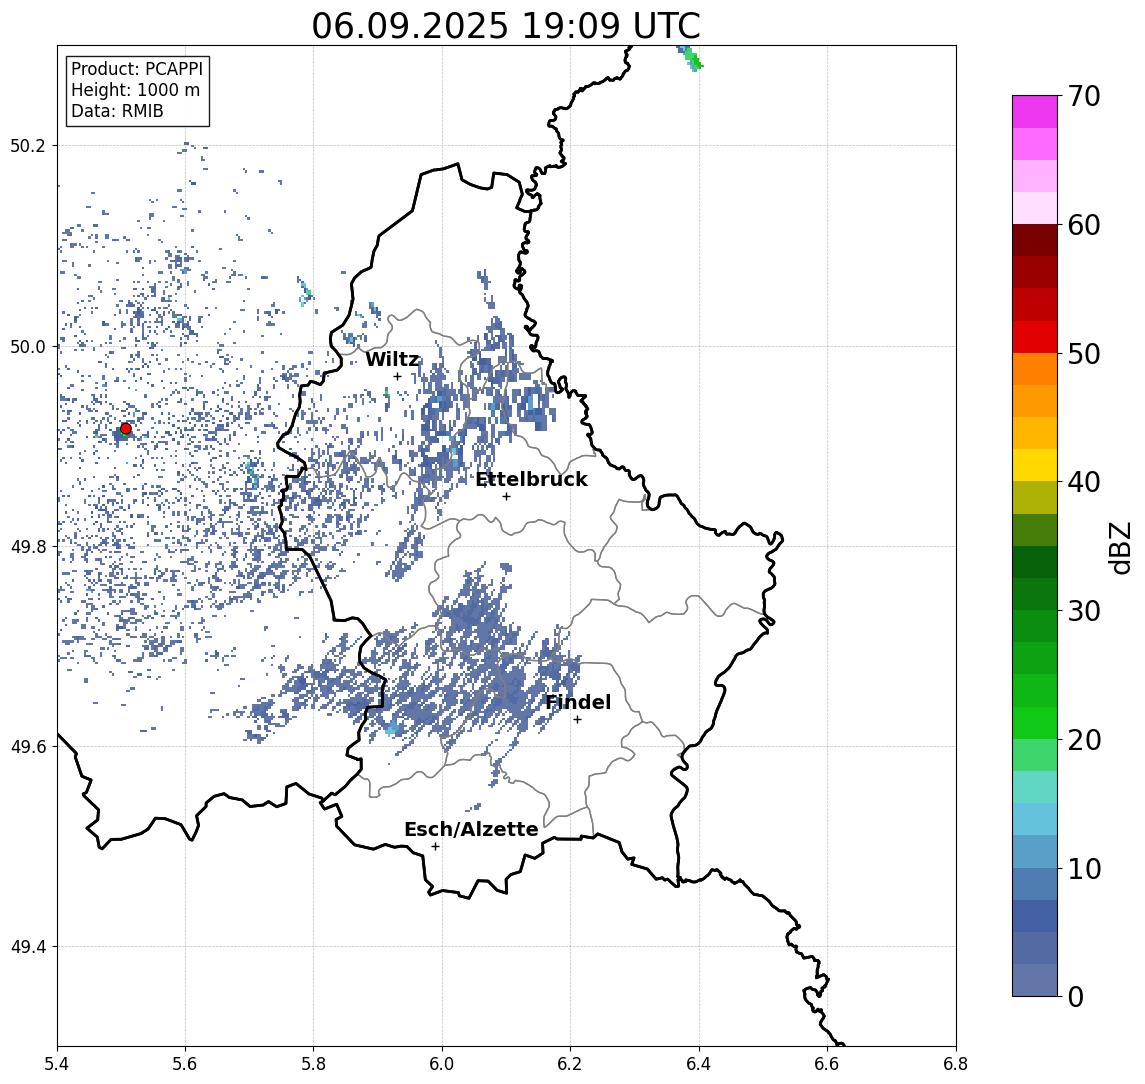The image size is (1145, 1084).
Task: Click the 49.6 latitude tick label
Action: tap(28, 747)
